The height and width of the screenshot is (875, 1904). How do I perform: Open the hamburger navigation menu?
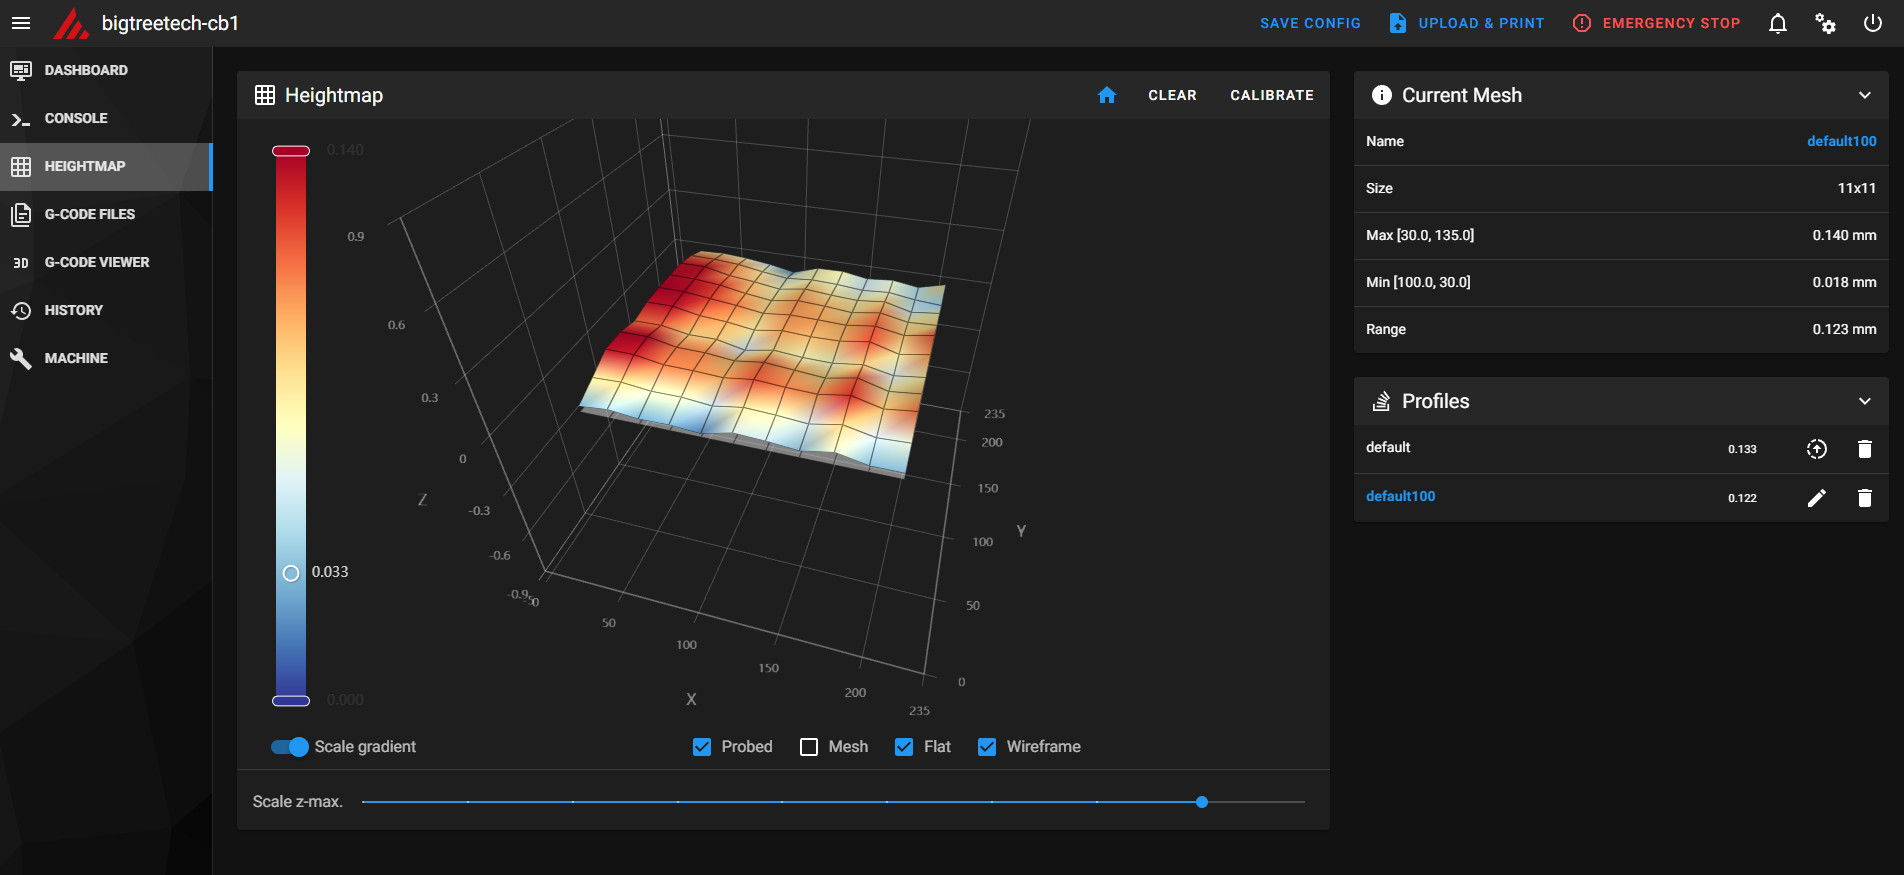click(x=21, y=23)
